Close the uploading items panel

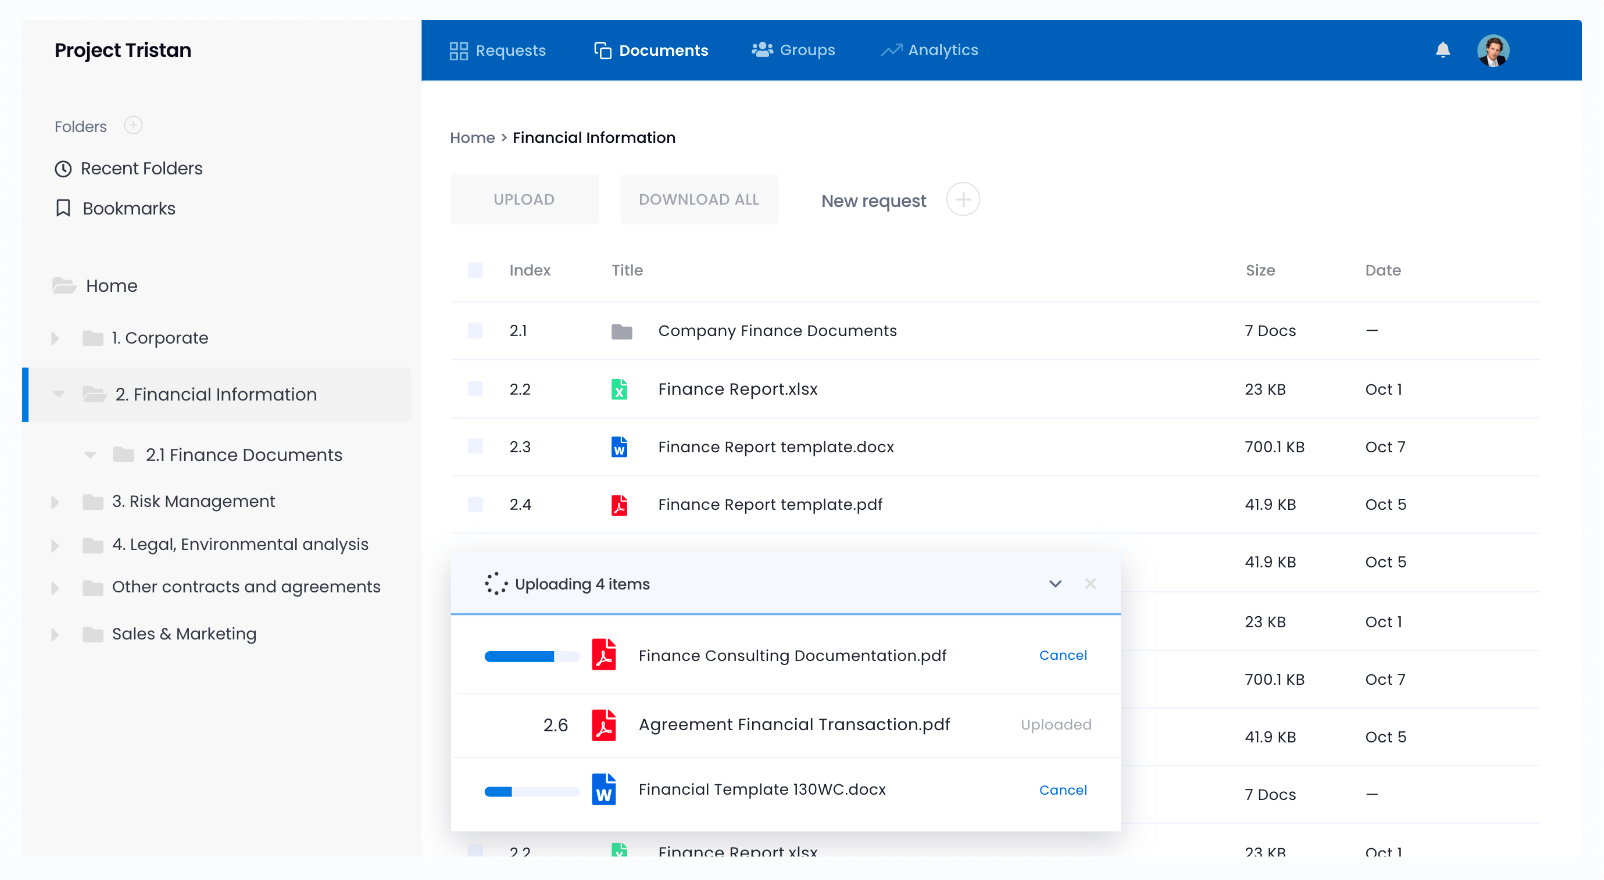click(x=1090, y=584)
